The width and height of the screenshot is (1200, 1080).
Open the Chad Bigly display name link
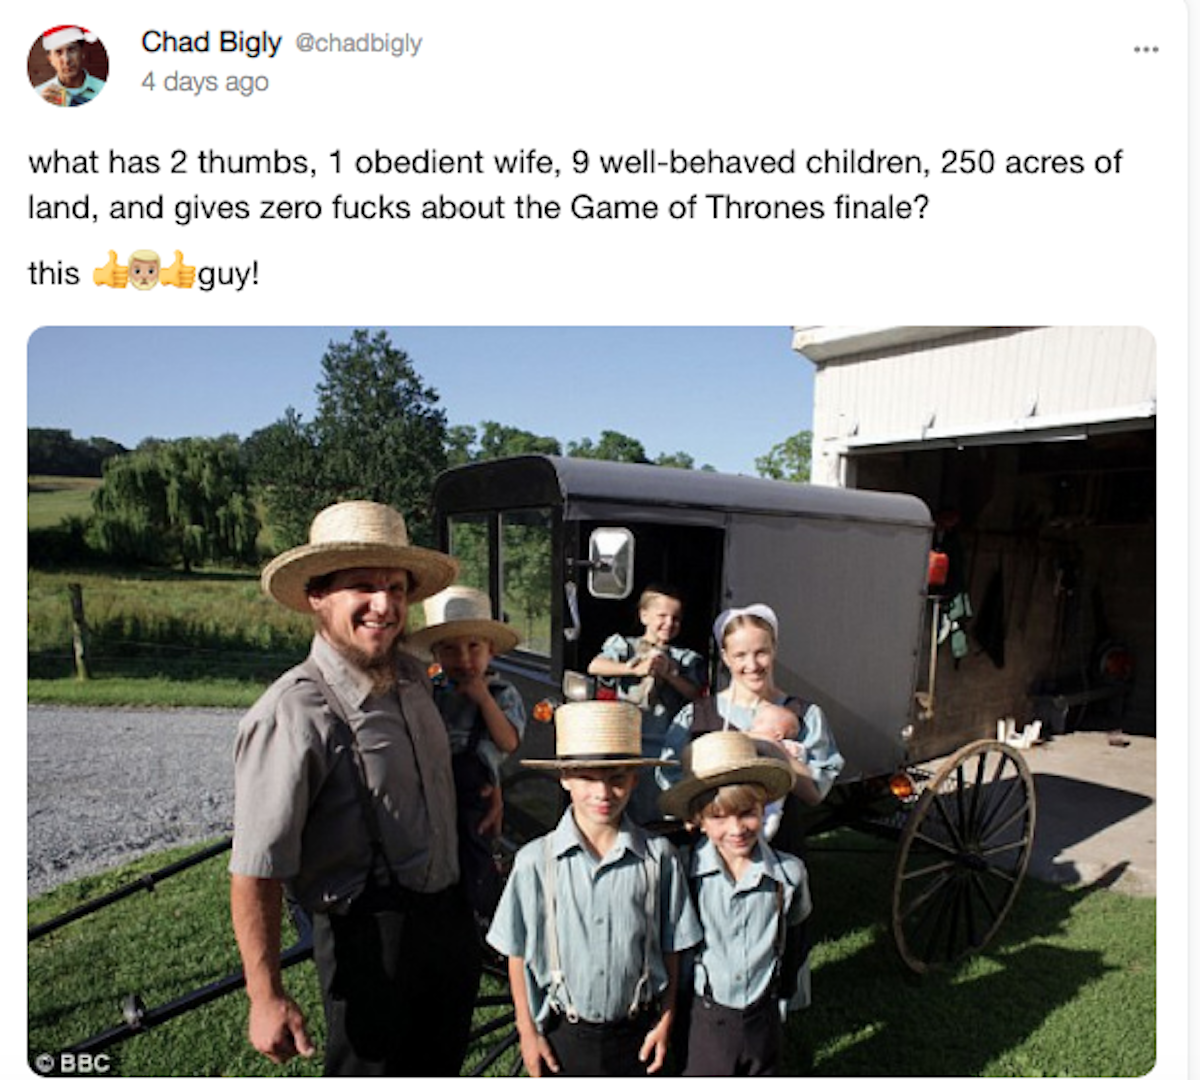coord(211,42)
